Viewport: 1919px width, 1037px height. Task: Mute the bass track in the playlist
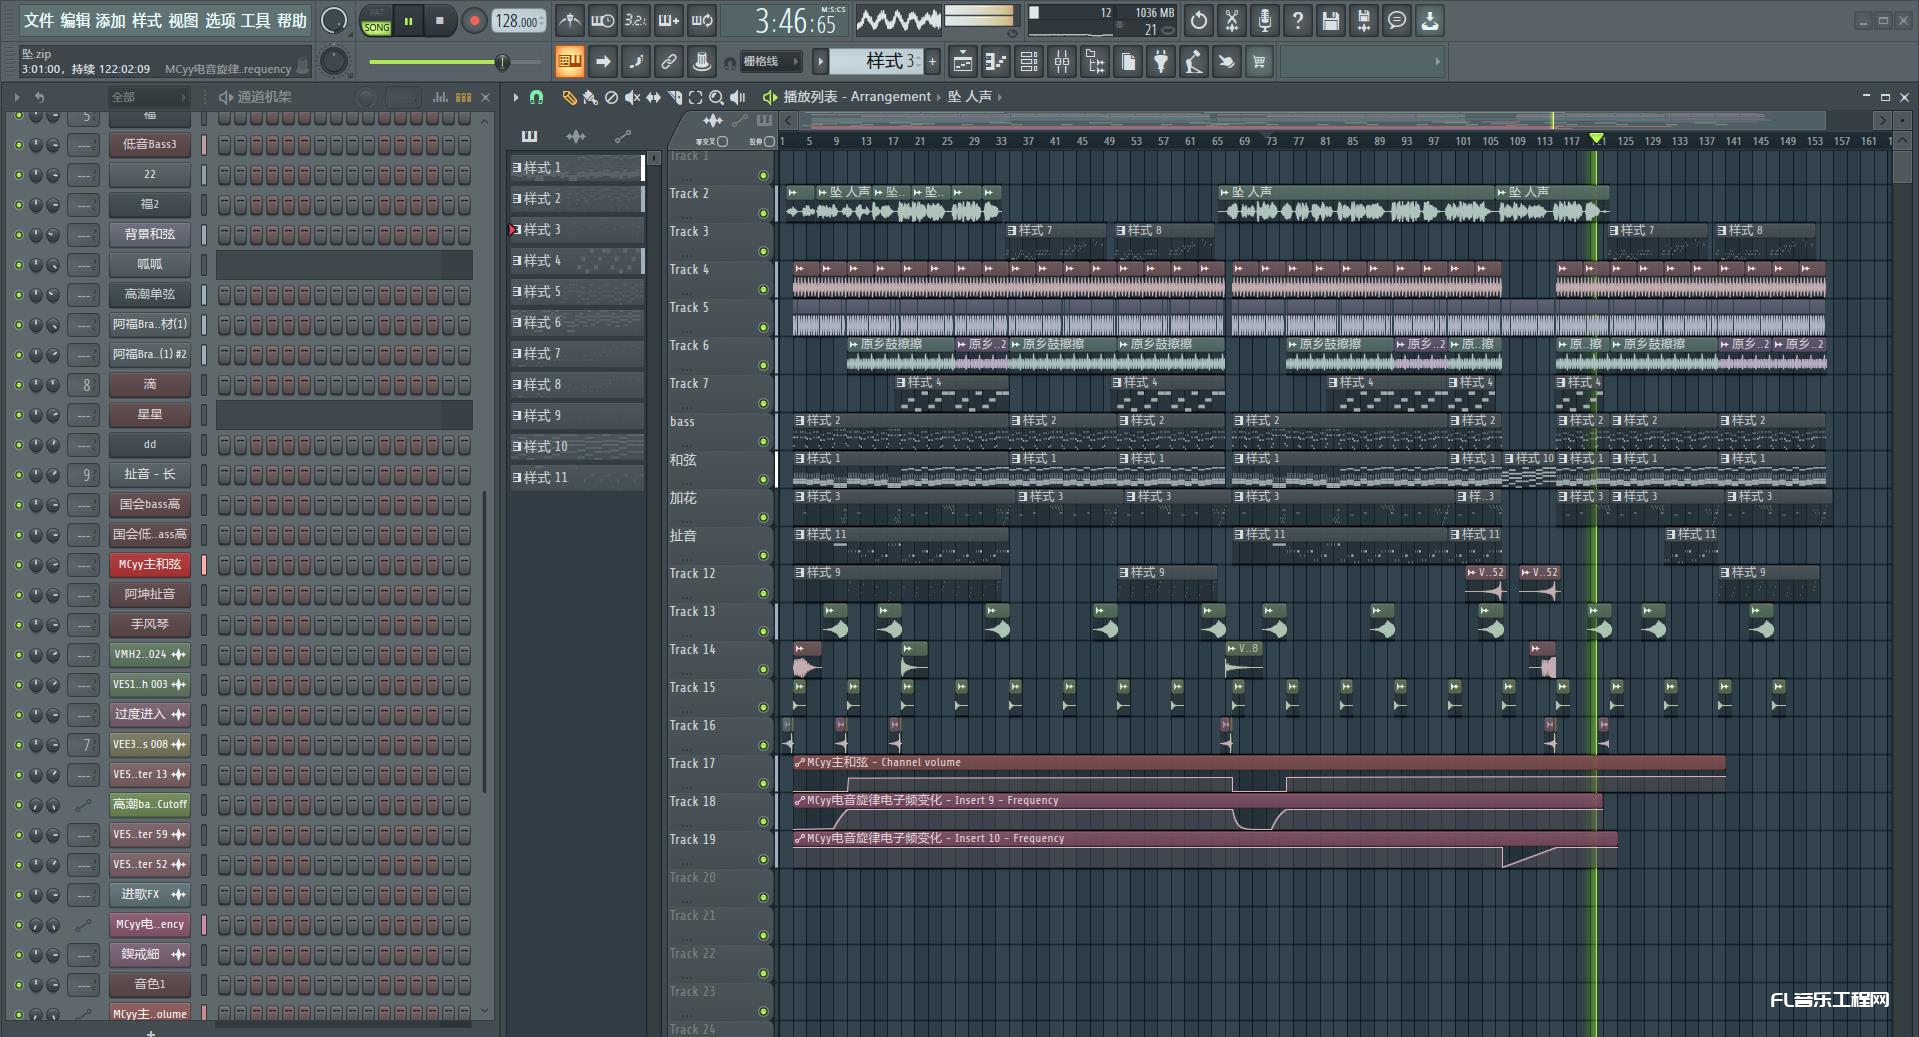point(764,442)
